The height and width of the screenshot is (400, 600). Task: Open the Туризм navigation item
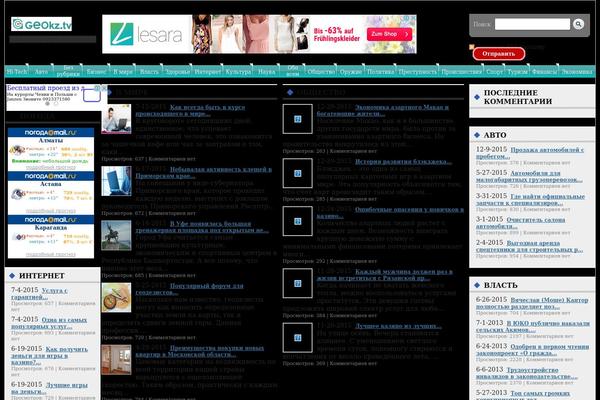click(517, 72)
